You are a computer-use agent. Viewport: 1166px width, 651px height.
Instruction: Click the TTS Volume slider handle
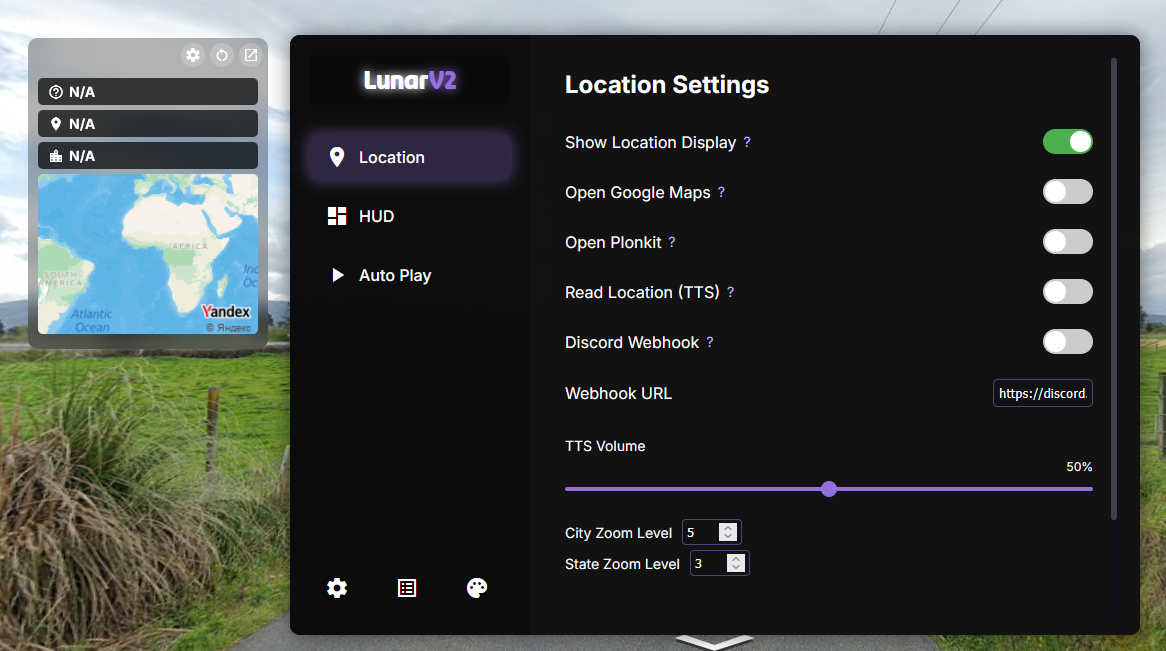coord(829,489)
